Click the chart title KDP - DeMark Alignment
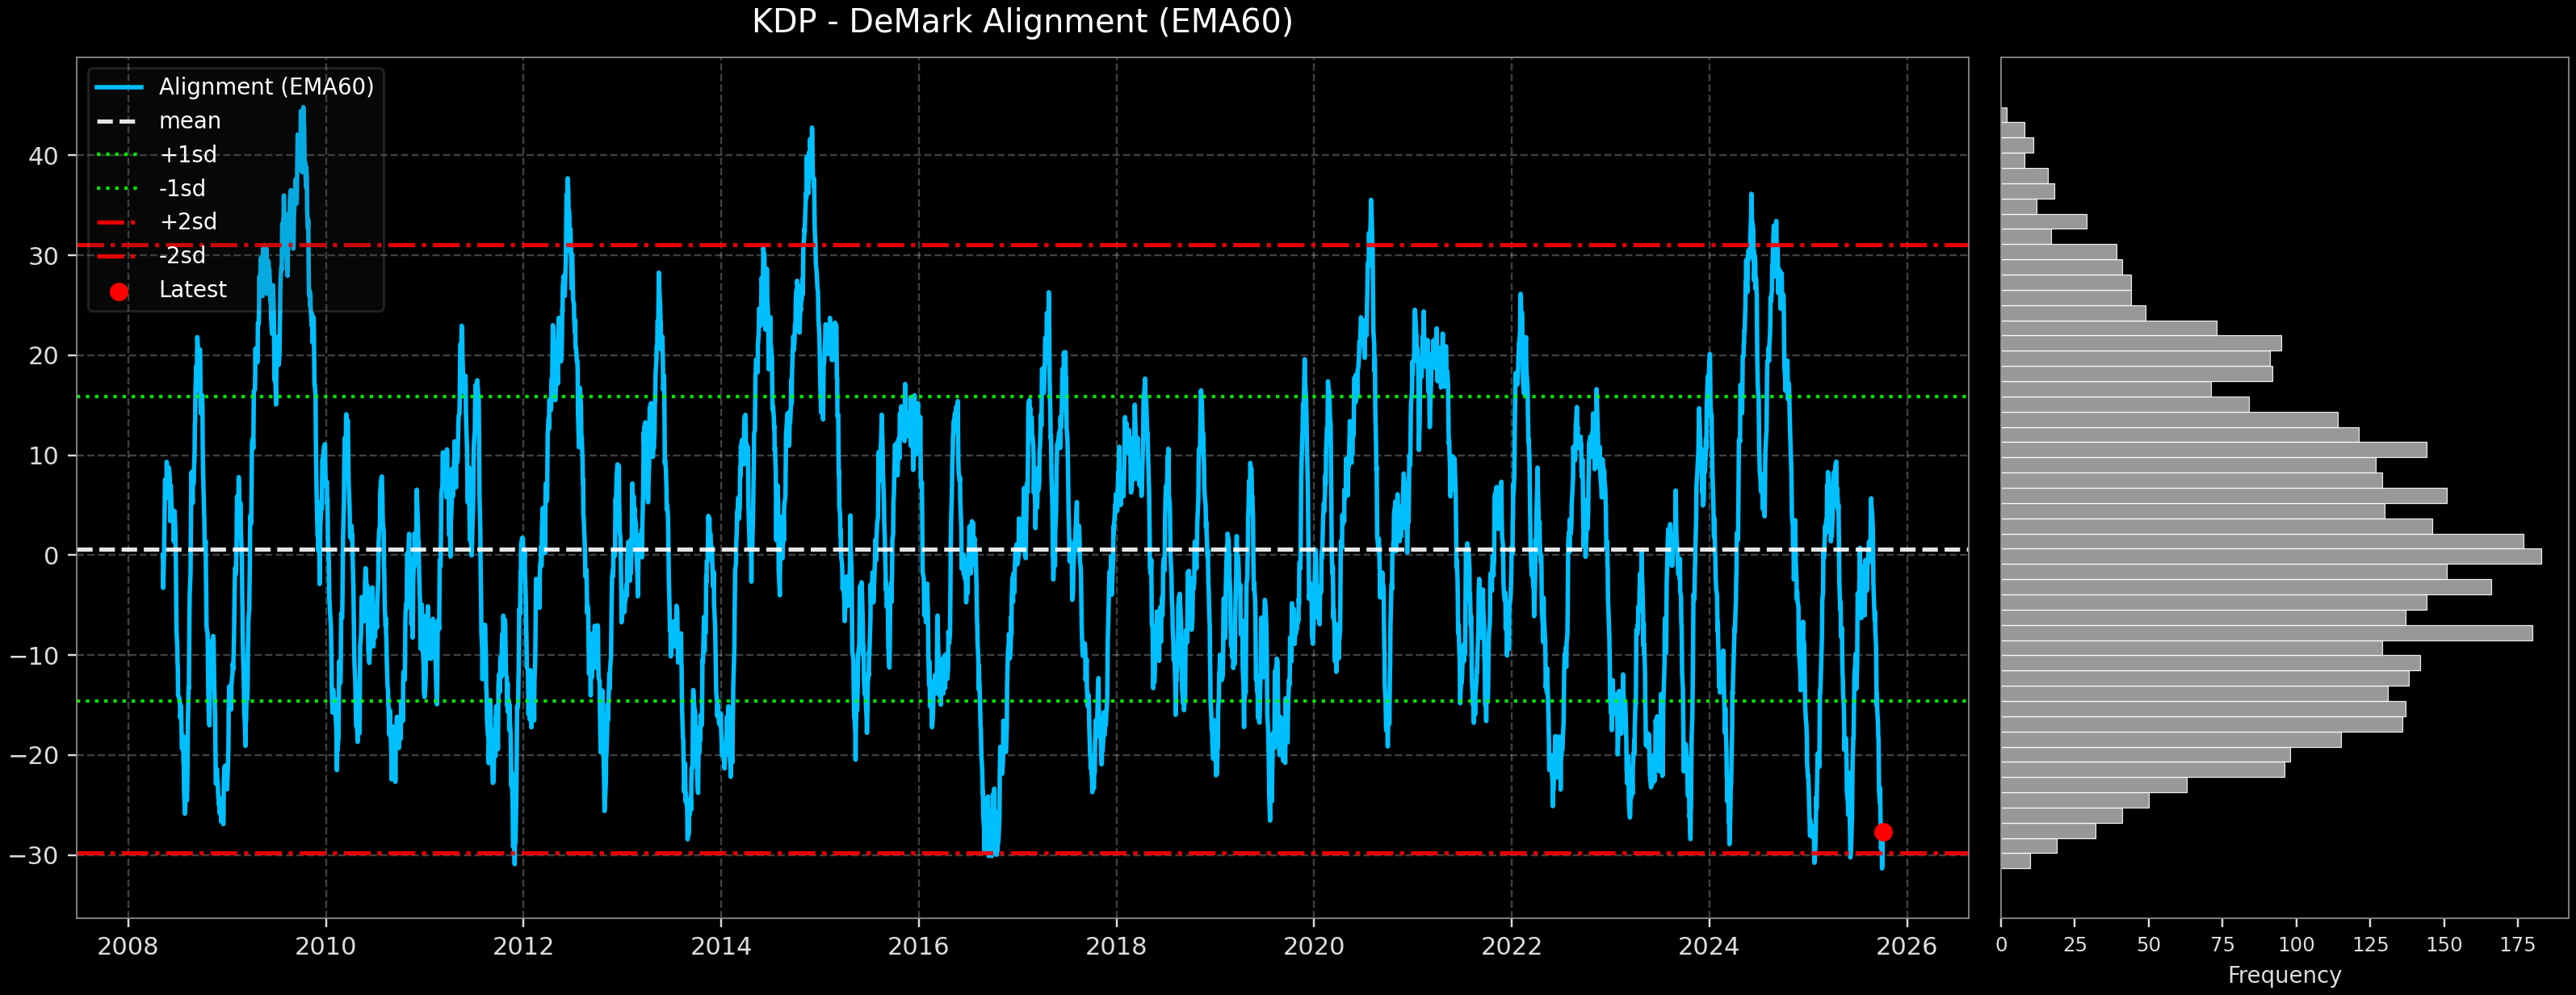The width and height of the screenshot is (2576, 995). (x=1022, y=22)
